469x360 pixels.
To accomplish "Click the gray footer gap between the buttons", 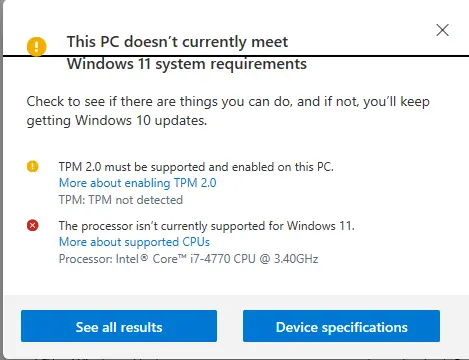I will pyautogui.click(x=230, y=326).
